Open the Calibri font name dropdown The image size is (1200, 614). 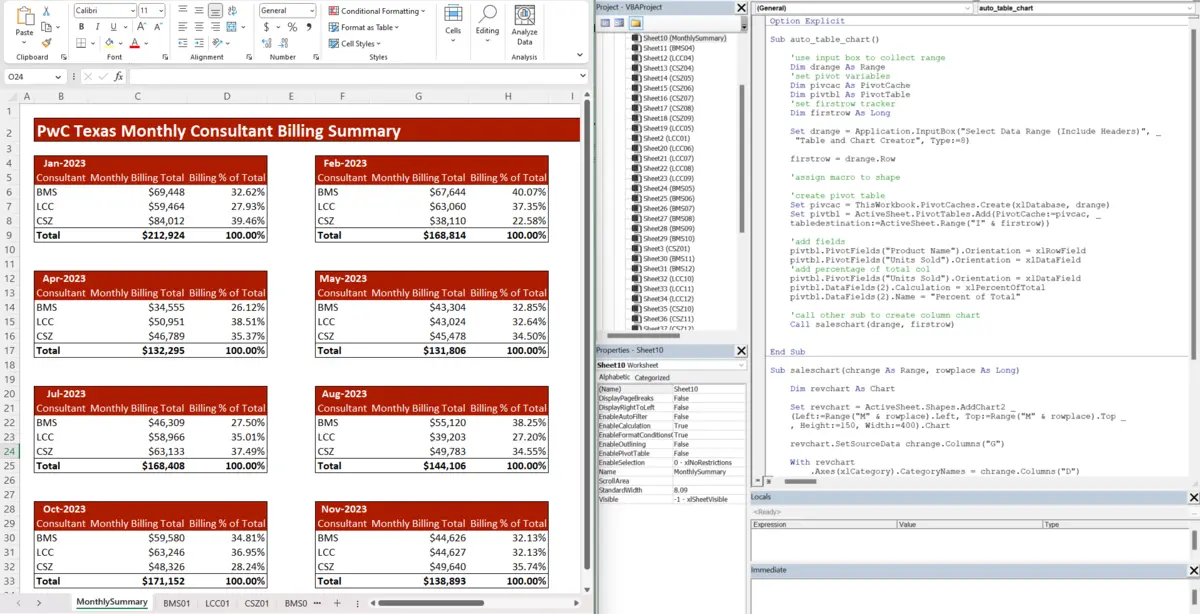tap(133, 10)
